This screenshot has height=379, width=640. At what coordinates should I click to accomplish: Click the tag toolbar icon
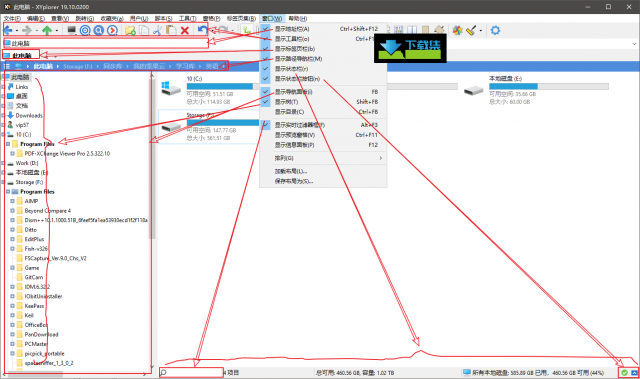click(x=440, y=30)
